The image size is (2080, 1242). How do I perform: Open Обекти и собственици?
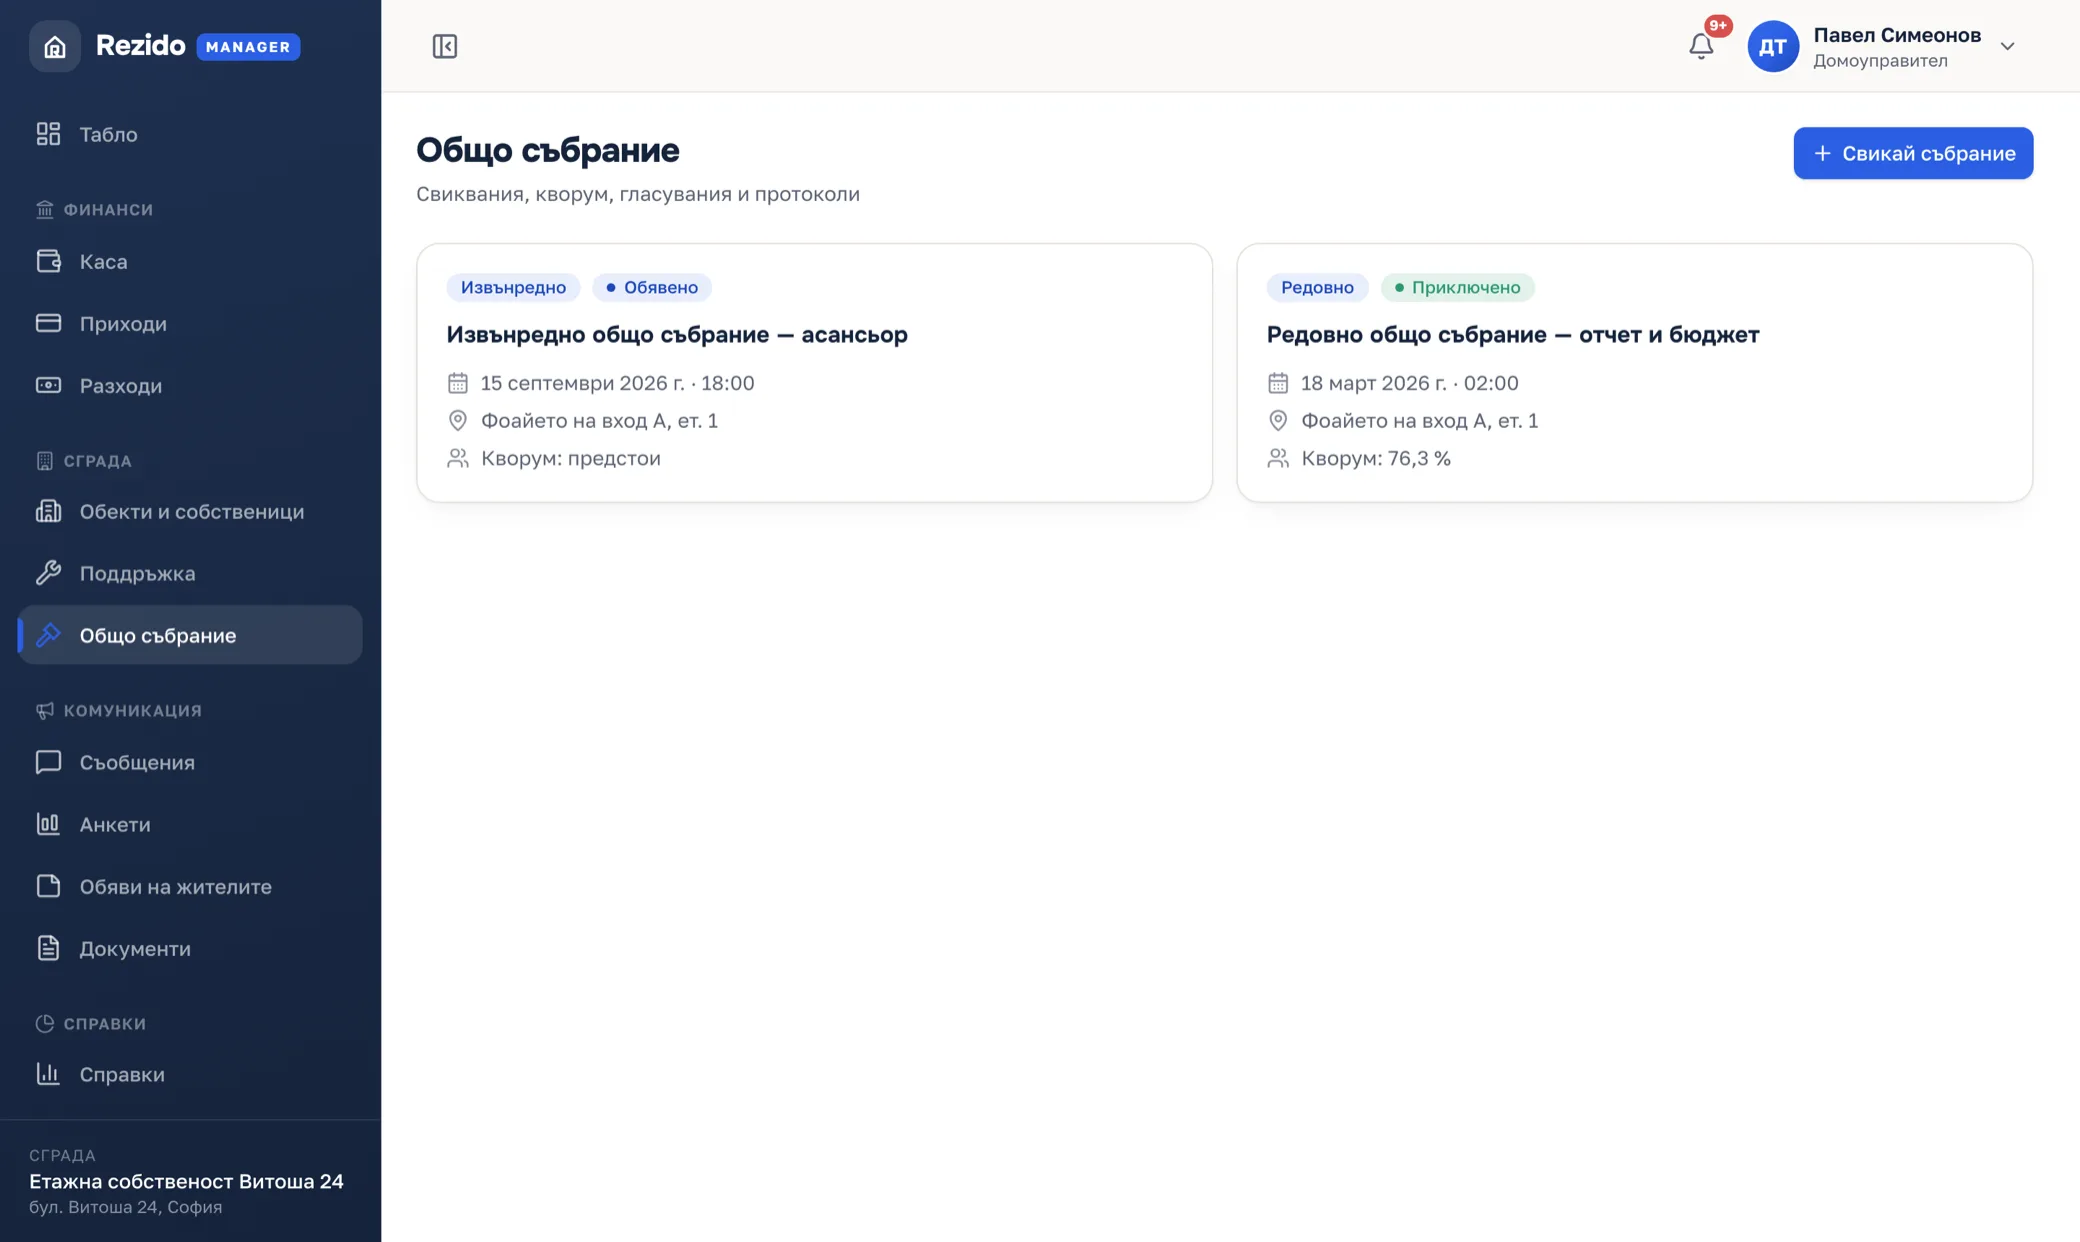(x=190, y=511)
